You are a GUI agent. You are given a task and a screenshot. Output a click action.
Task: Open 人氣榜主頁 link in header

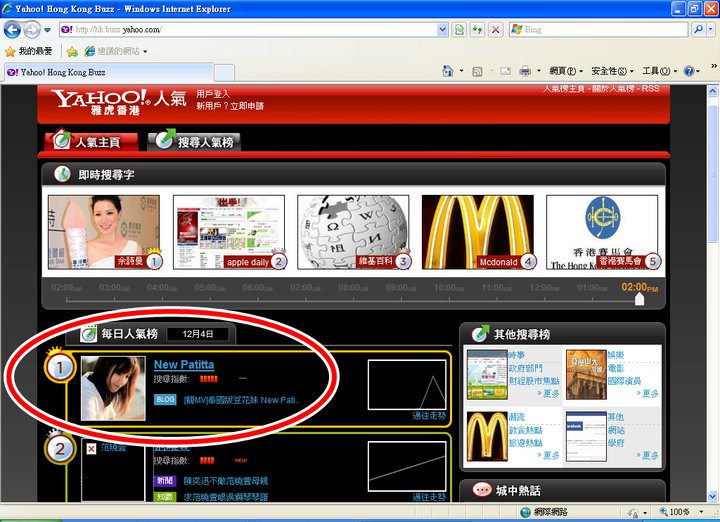pyautogui.click(x=564, y=89)
